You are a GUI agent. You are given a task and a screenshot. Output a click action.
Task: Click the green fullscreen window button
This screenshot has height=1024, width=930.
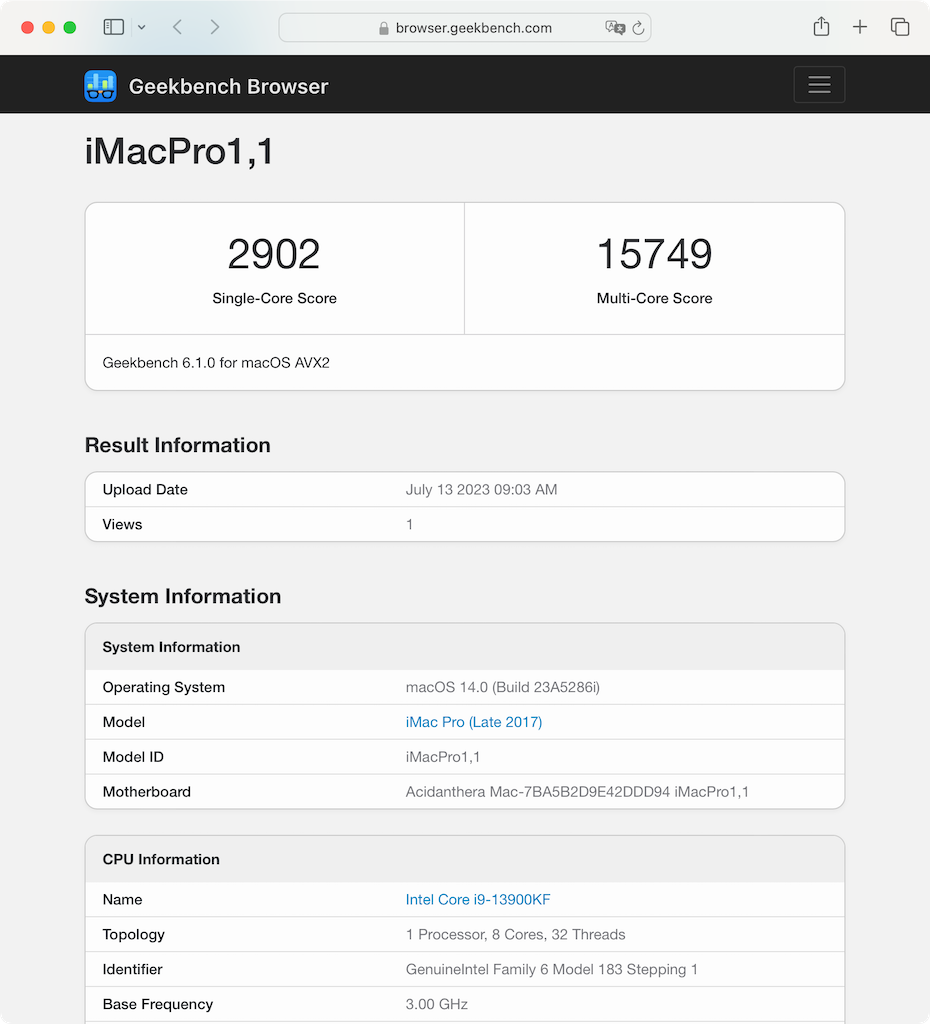[70, 27]
